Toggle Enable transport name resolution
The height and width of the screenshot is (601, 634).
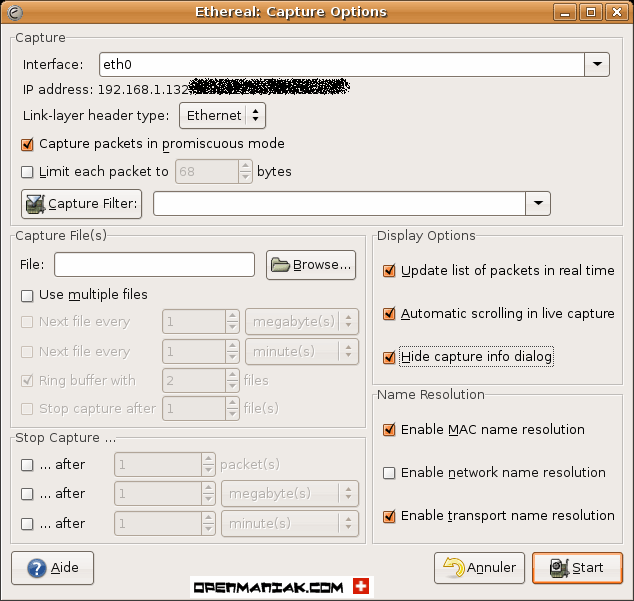coord(389,516)
